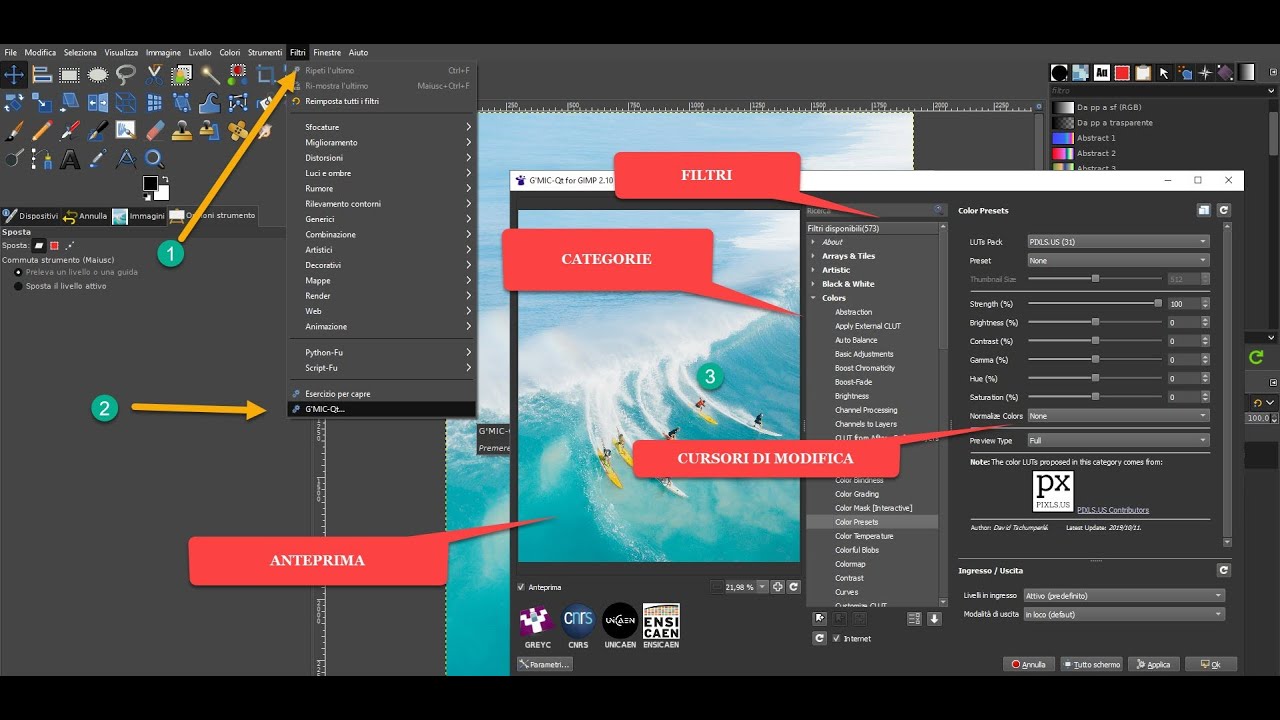Expand the Black & White filter category
The width and height of the screenshot is (1280, 720).
coord(813,284)
